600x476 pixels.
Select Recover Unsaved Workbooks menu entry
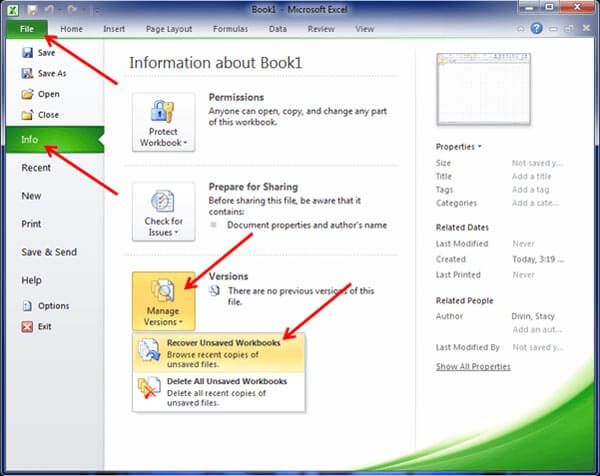tap(219, 353)
